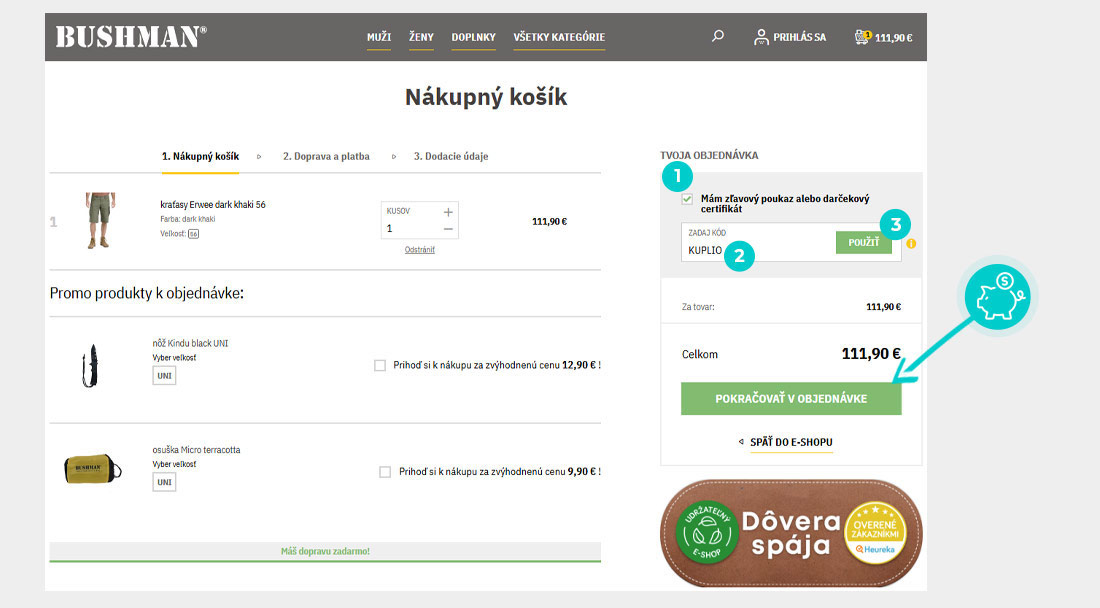Click the Za tovar amount row
The image size is (1100, 608).
(x=791, y=306)
